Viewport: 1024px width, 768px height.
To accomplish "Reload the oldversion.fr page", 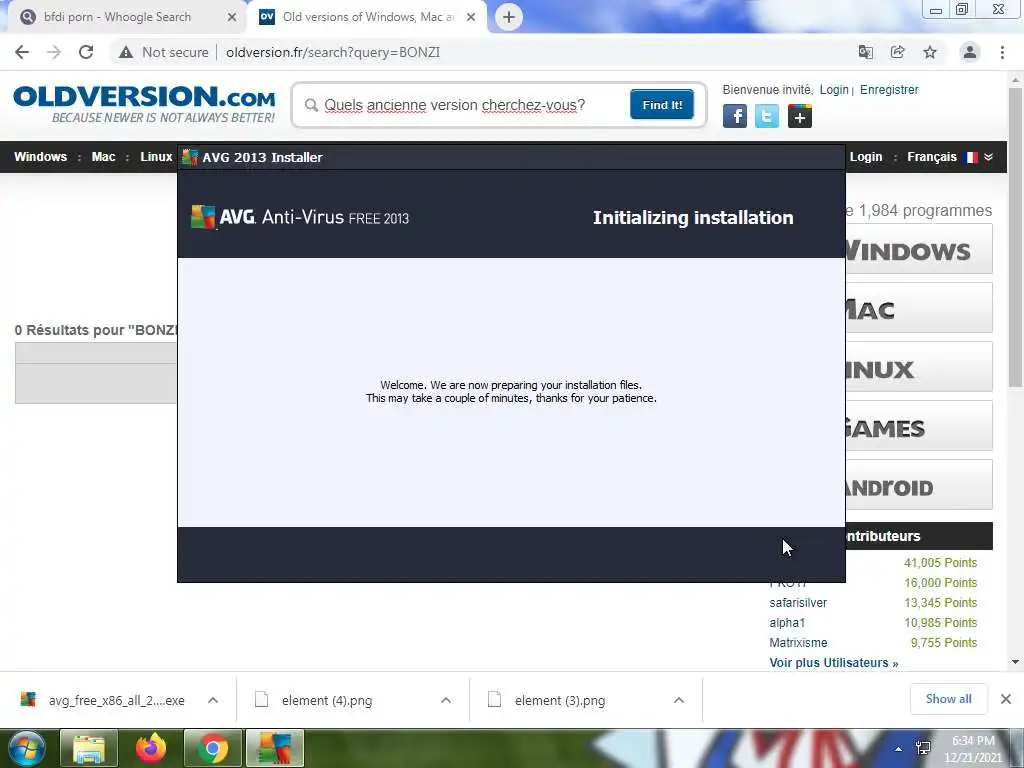I will pyautogui.click(x=86, y=52).
